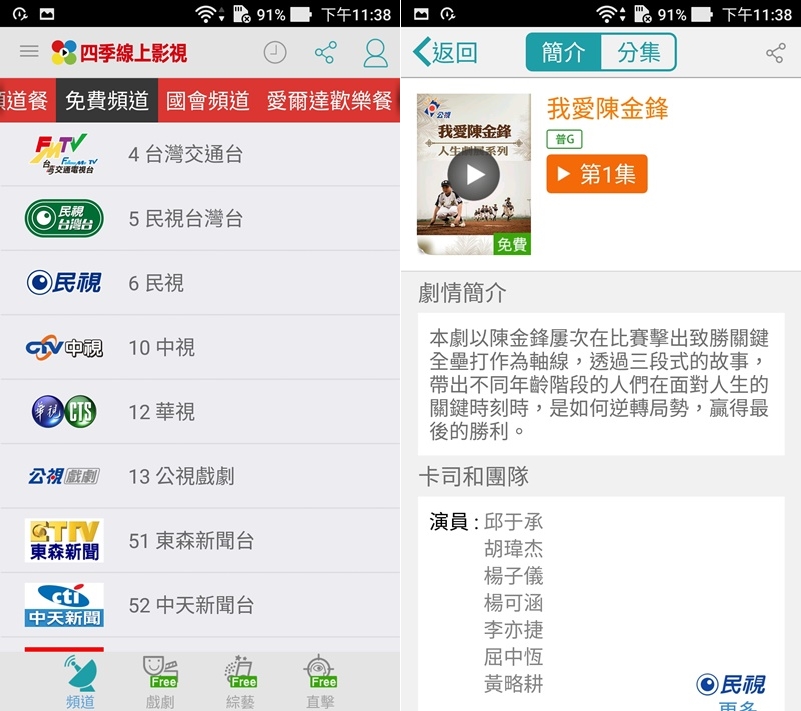The width and height of the screenshot is (801, 711).
Task: Select the 綜藝 Free bottom navigation icon
Action: 240,682
